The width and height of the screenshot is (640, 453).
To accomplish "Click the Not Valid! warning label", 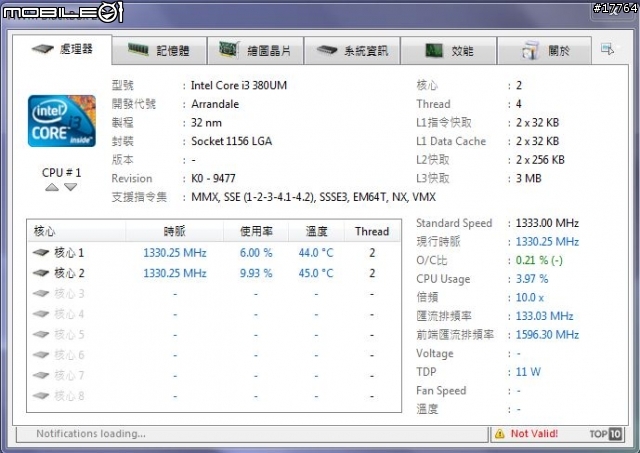I will click(x=534, y=433).
